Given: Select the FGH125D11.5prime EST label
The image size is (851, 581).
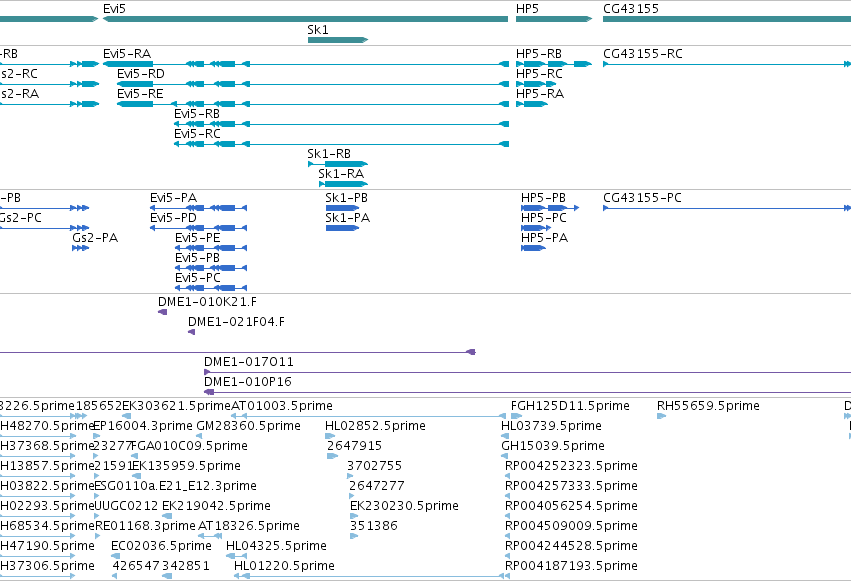Looking at the screenshot, I should [x=570, y=406].
